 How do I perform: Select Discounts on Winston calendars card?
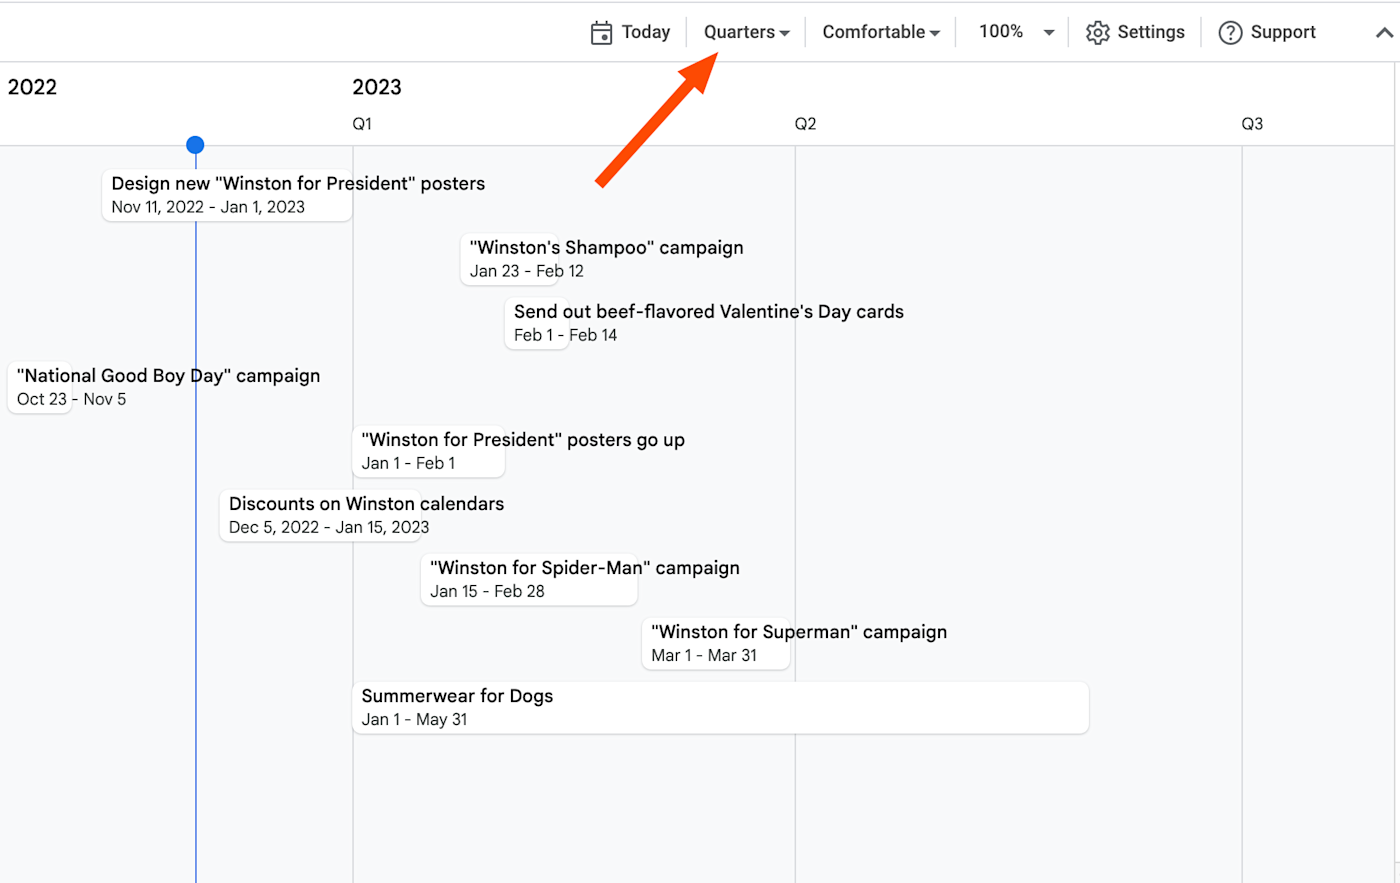(x=320, y=516)
